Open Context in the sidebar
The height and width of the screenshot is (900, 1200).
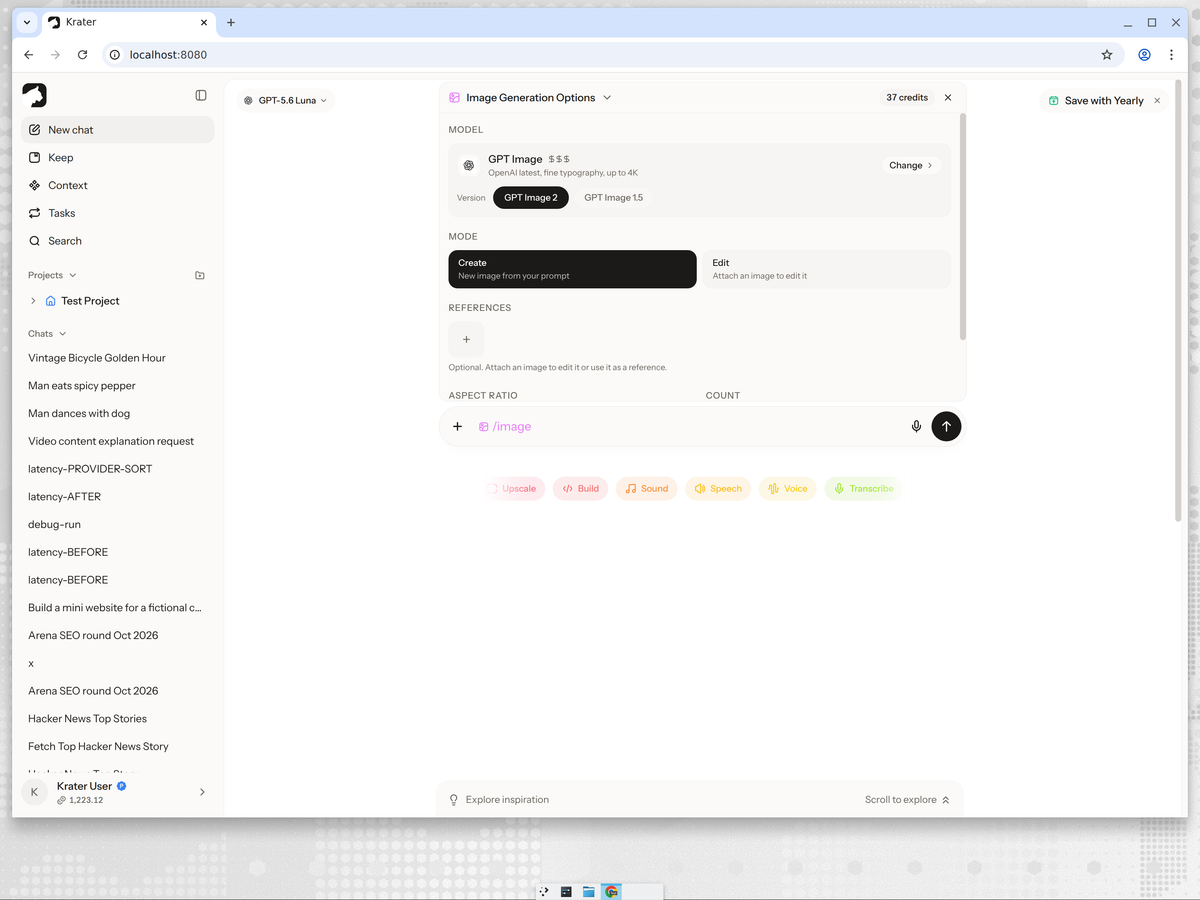click(x=117, y=185)
